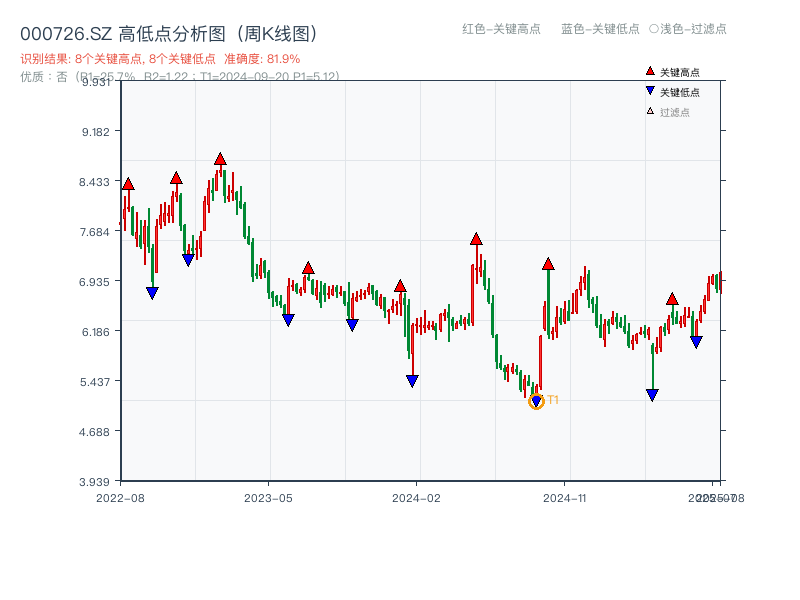Click the 5.437 y-axis label
Screen dimensions: 800x600
click(x=95, y=382)
